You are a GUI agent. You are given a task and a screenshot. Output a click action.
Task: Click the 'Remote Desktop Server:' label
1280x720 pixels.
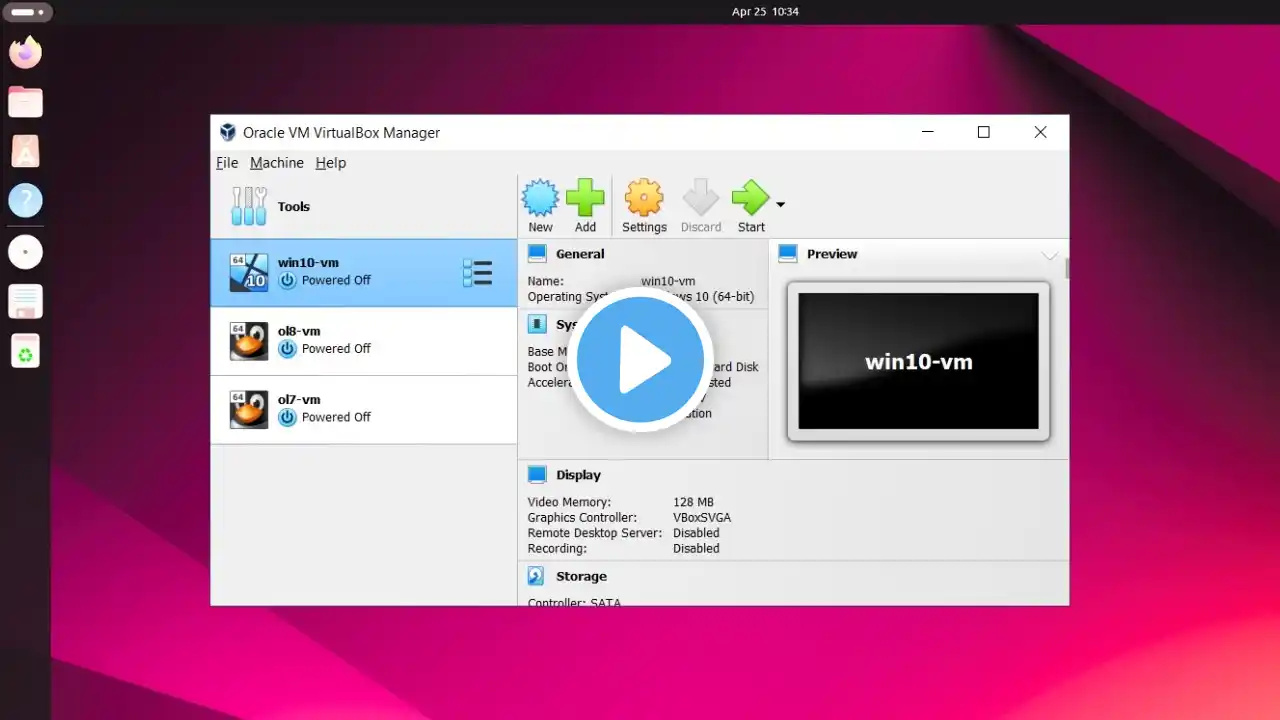(x=595, y=533)
